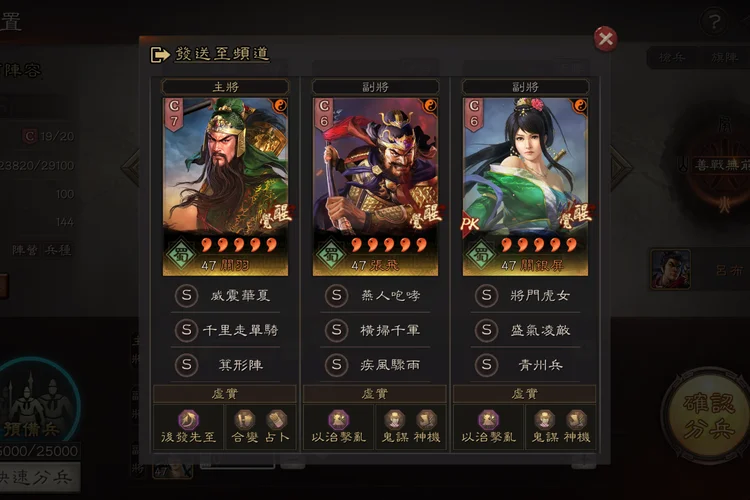Open the 關銀屏 general card

coord(525,187)
